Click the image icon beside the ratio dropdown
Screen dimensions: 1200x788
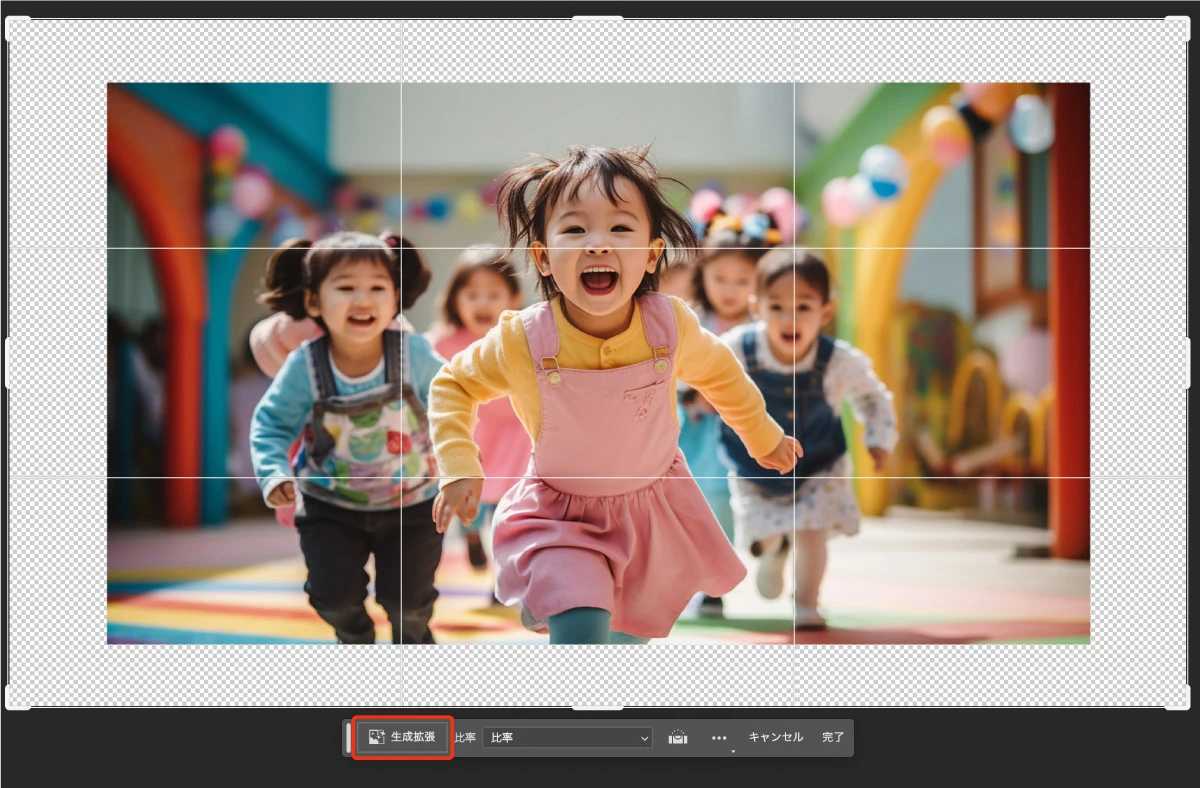(678, 737)
